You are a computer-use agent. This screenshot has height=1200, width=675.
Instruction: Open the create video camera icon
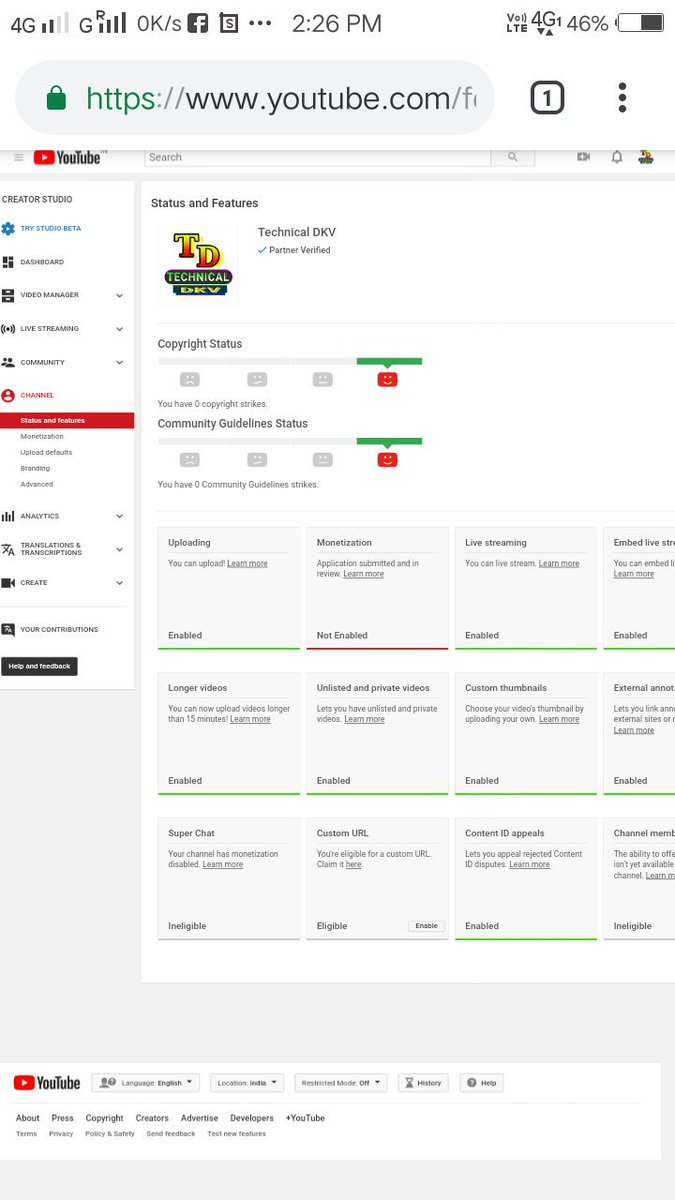(584, 157)
